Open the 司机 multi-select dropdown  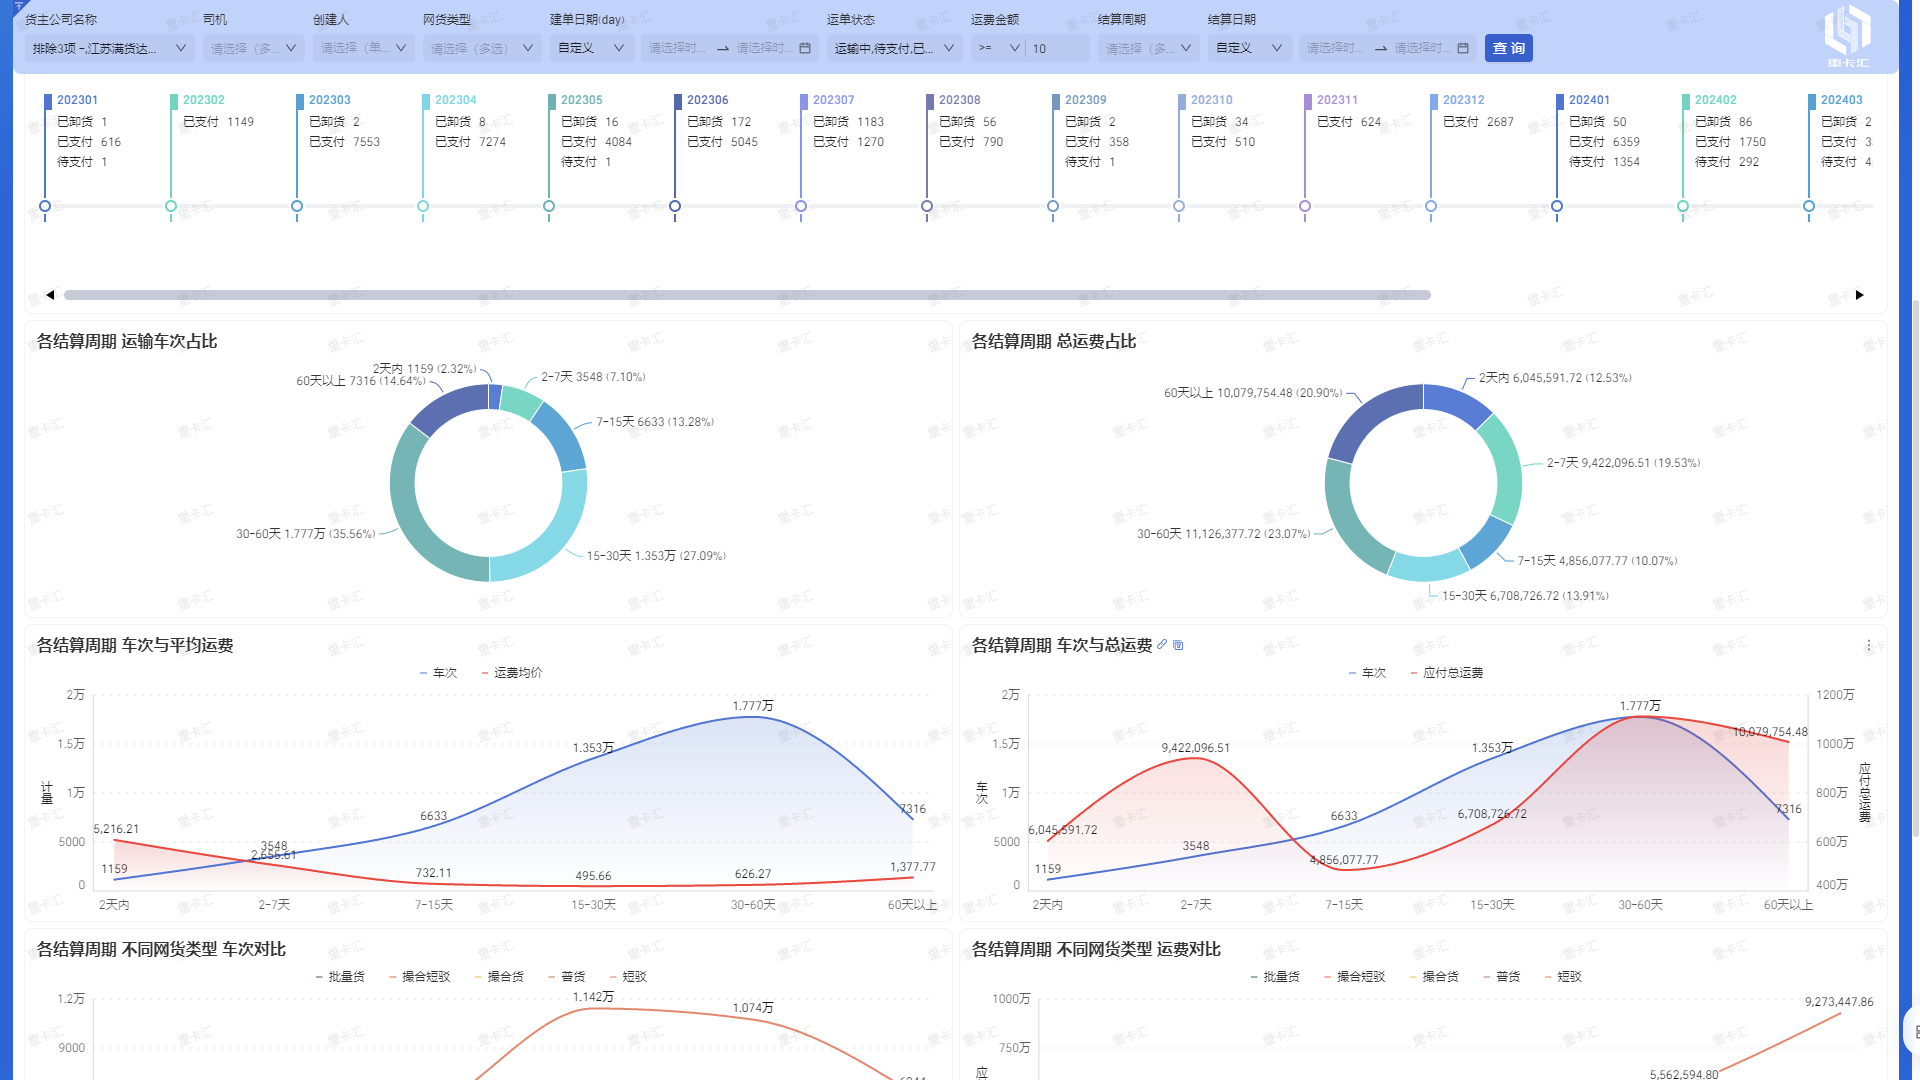pos(254,48)
